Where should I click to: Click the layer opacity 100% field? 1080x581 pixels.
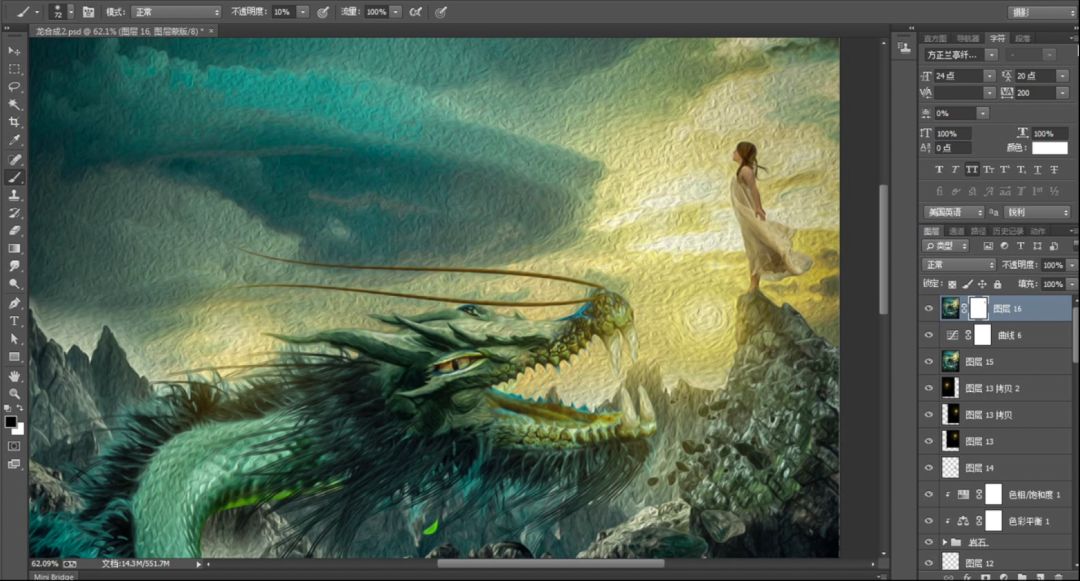coord(1052,265)
